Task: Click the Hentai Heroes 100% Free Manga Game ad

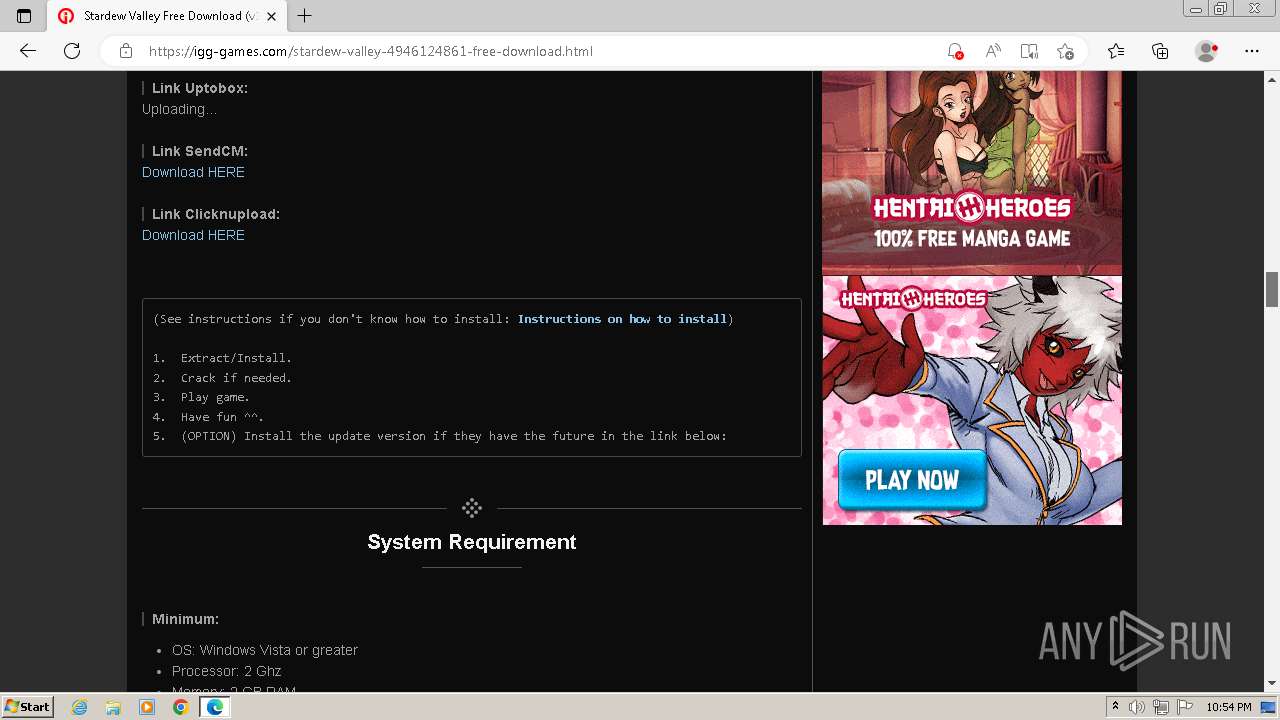Action: [x=972, y=171]
